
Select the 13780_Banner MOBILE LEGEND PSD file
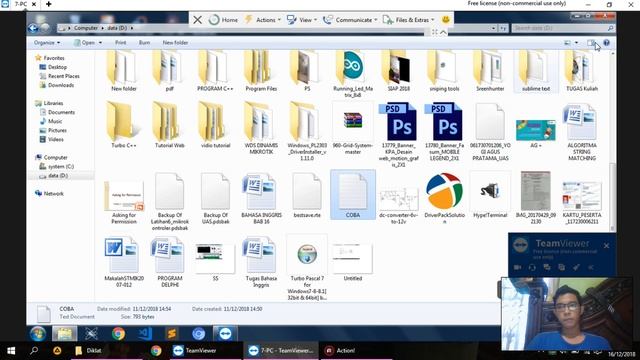[x=444, y=131]
